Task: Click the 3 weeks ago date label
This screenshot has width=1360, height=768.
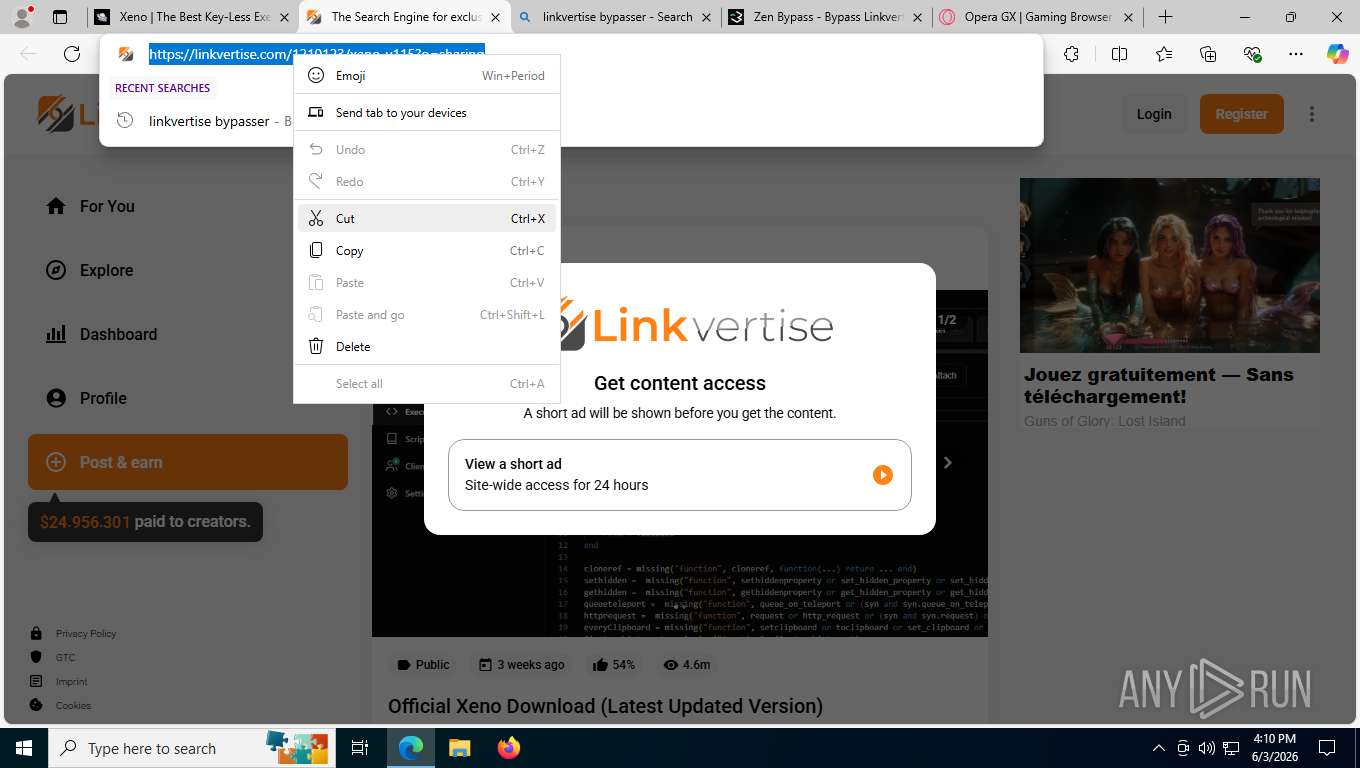Action: pyautogui.click(x=521, y=665)
